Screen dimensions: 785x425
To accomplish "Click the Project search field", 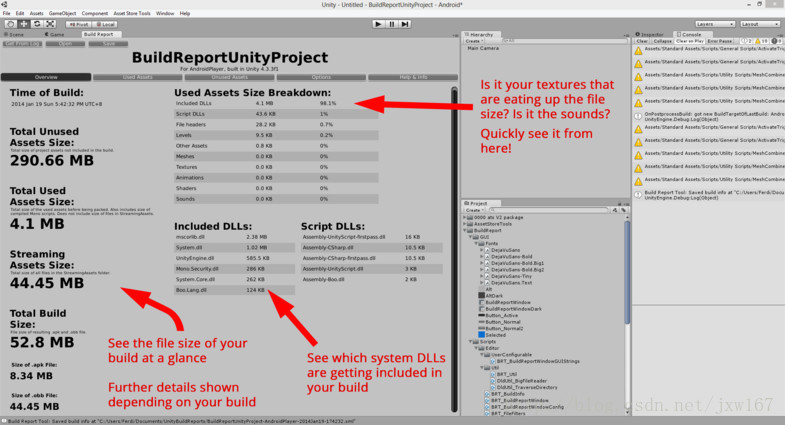I will click(548, 210).
